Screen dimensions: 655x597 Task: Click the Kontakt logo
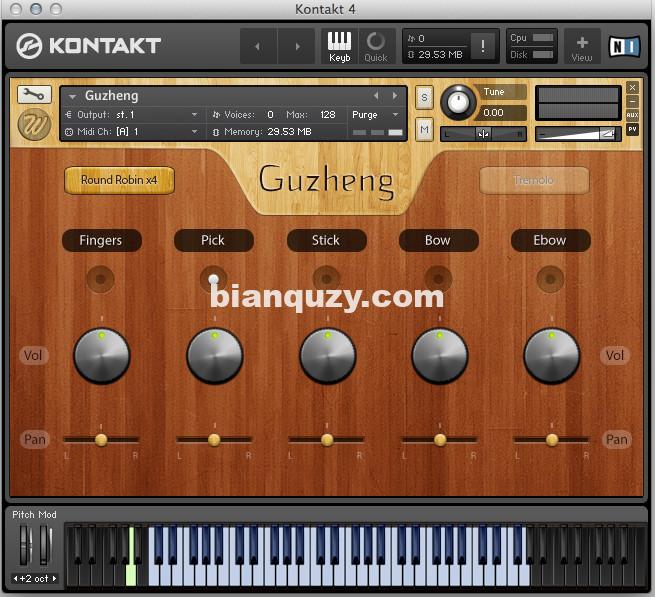click(x=89, y=46)
